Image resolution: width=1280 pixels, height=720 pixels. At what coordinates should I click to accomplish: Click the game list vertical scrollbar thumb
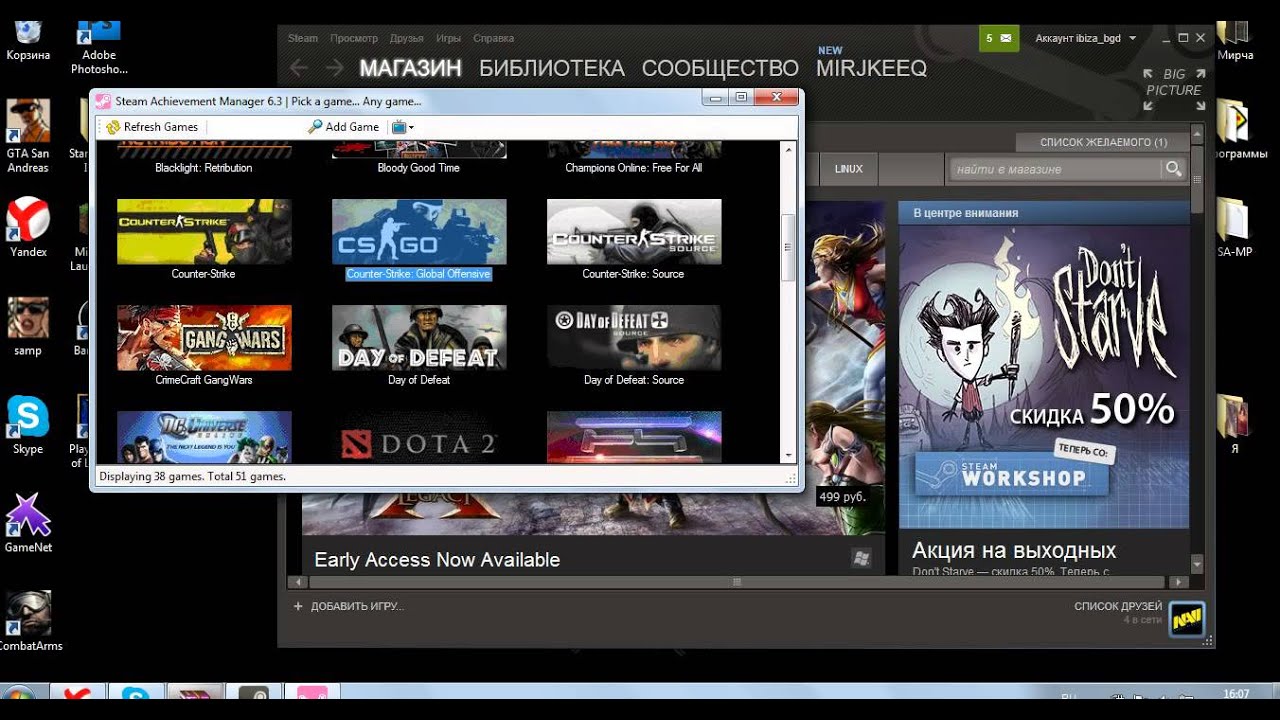pyautogui.click(x=788, y=247)
